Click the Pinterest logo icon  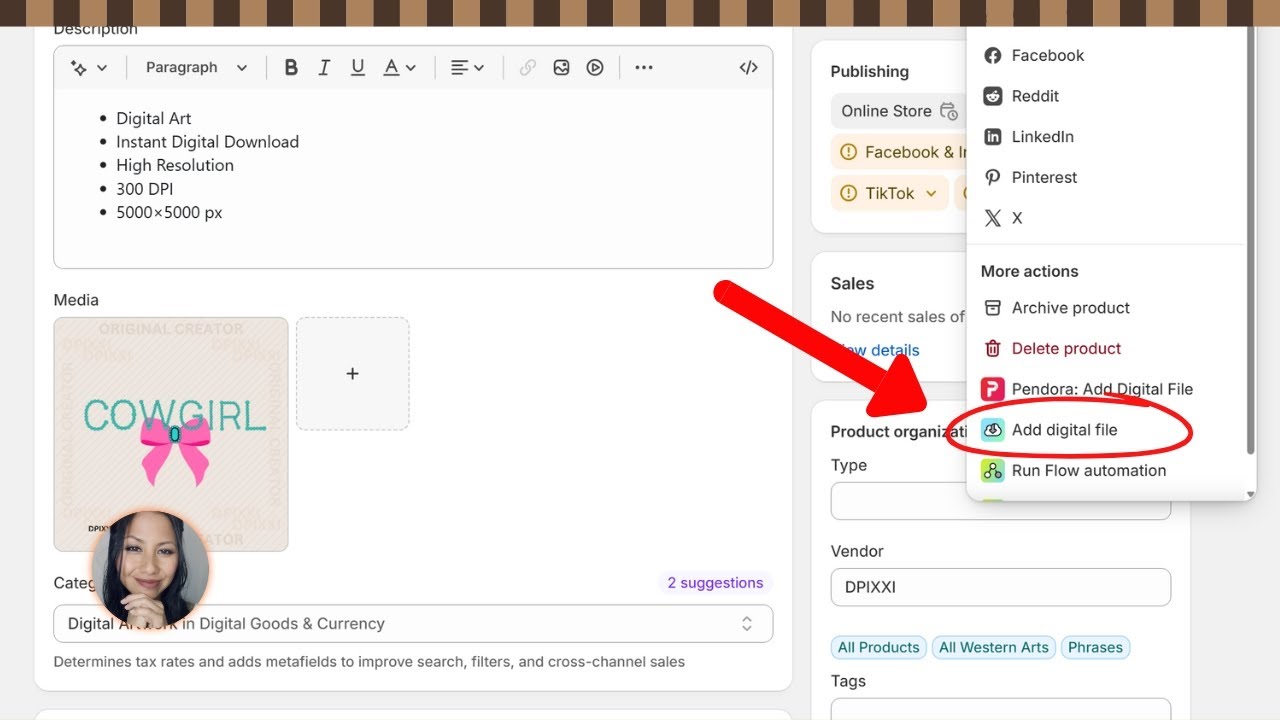pos(992,177)
